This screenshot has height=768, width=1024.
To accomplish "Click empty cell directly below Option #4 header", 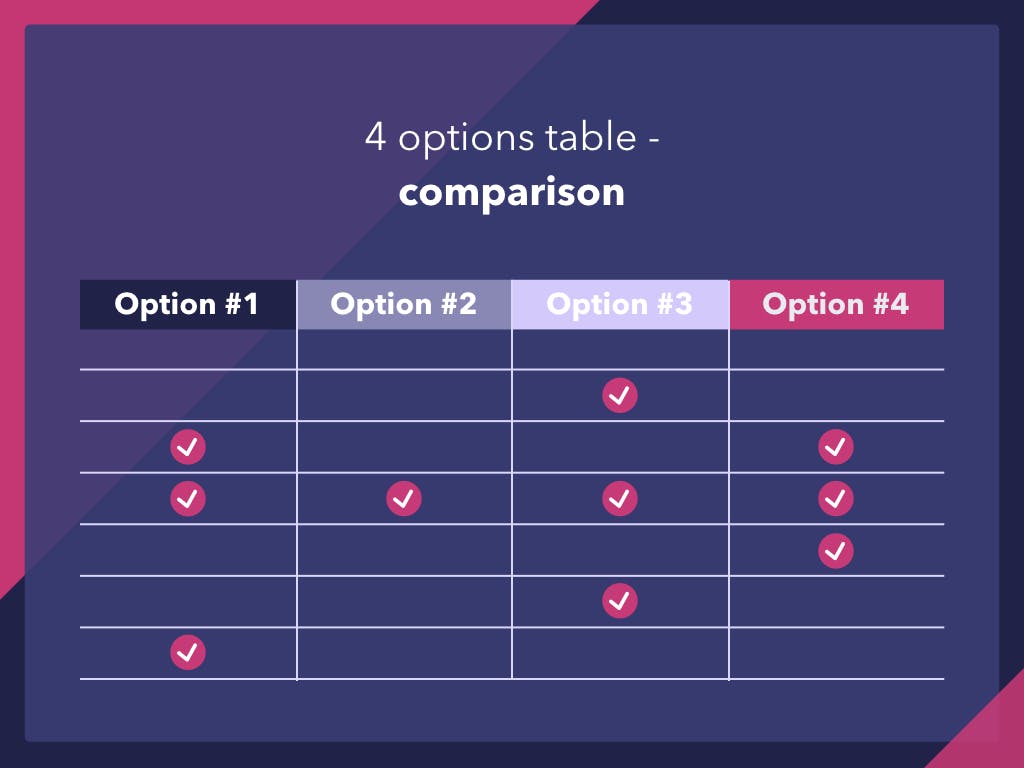I will (836, 350).
